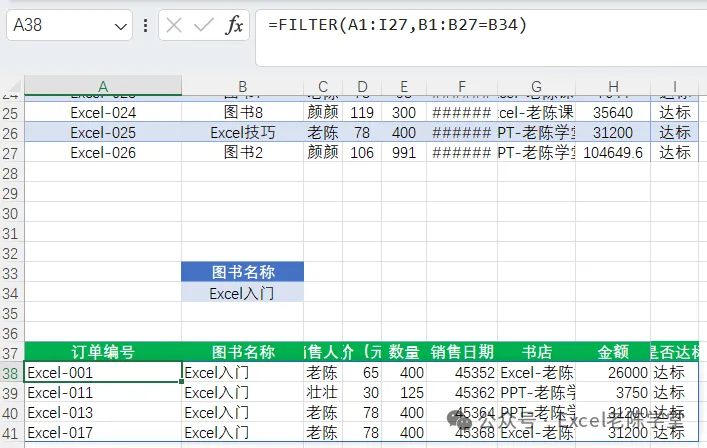Click cell with date value 45352
The height and width of the screenshot is (448, 707).
pyautogui.click(x=462, y=372)
